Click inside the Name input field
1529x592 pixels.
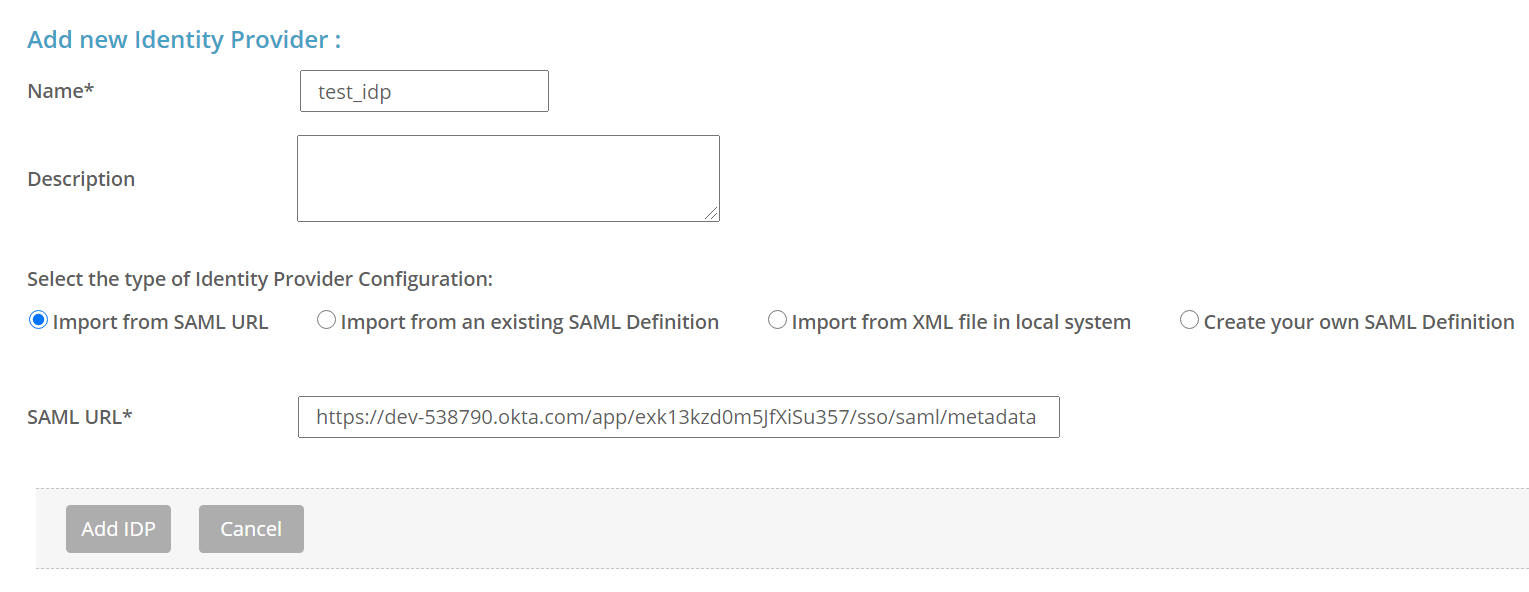point(423,90)
